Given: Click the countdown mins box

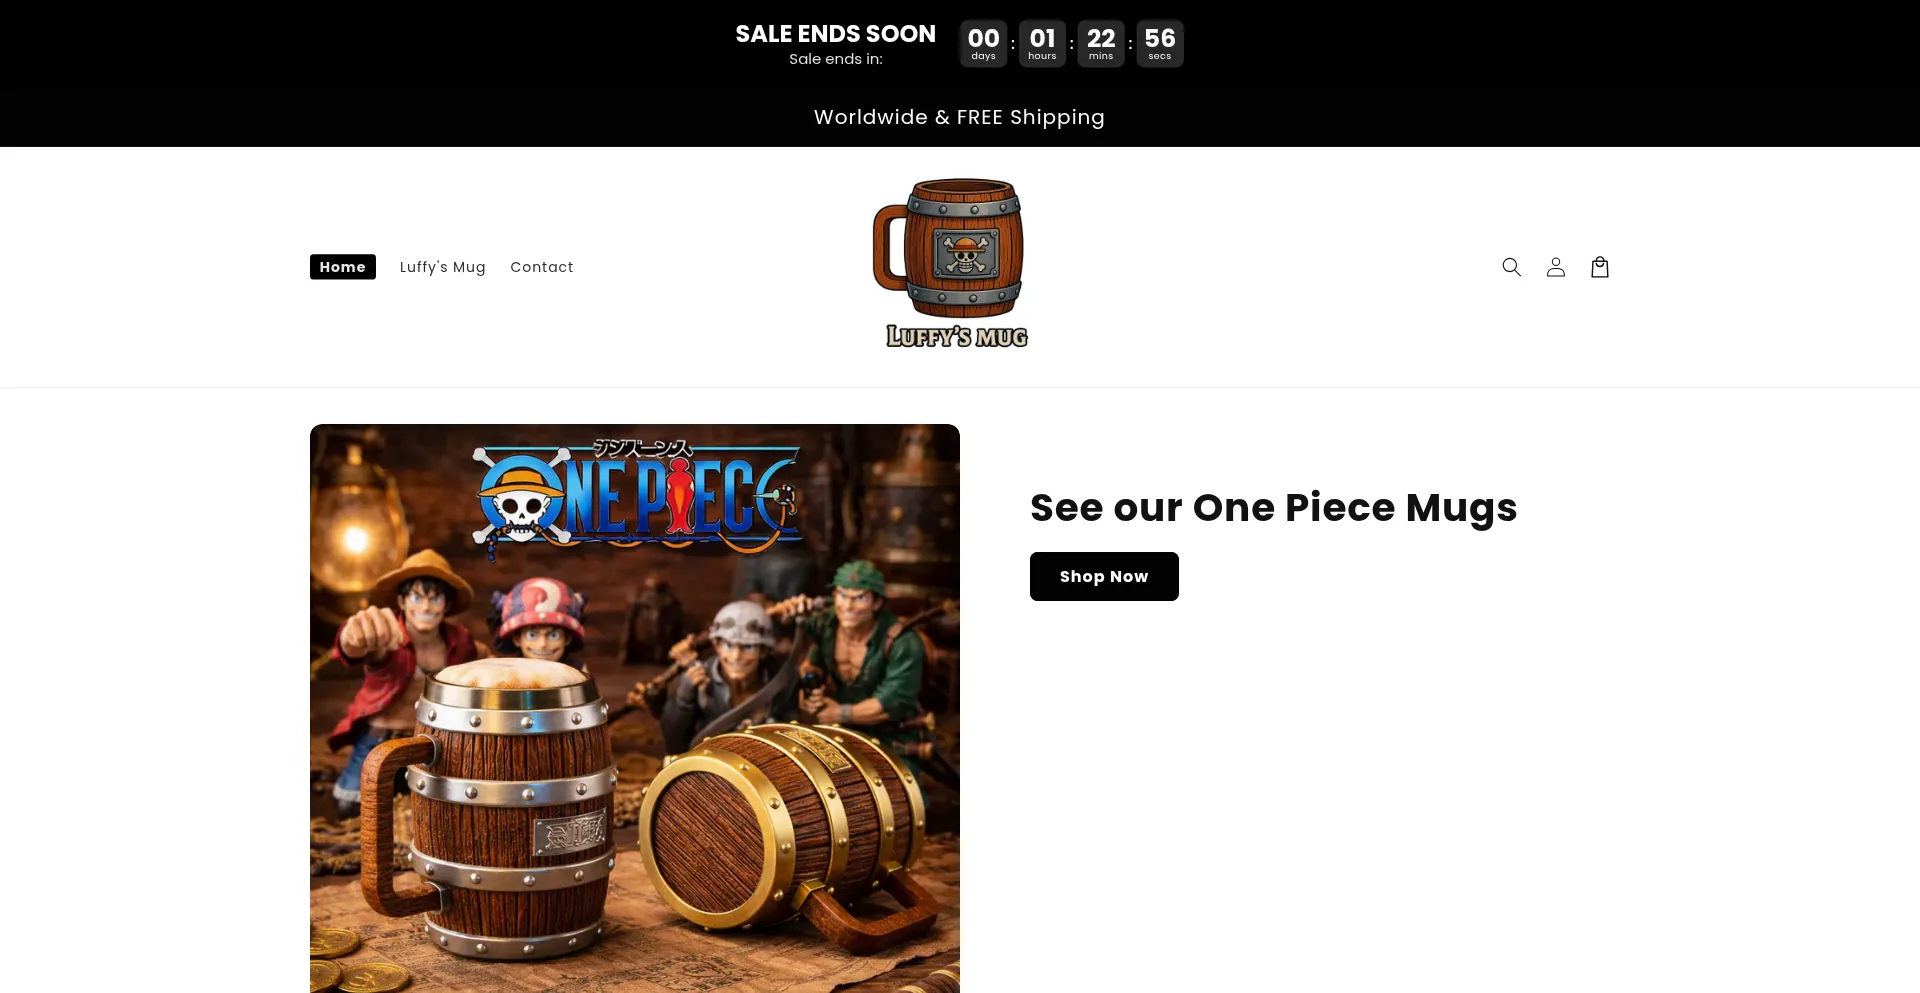Looking at the screenshot, I should point(1101,44).
